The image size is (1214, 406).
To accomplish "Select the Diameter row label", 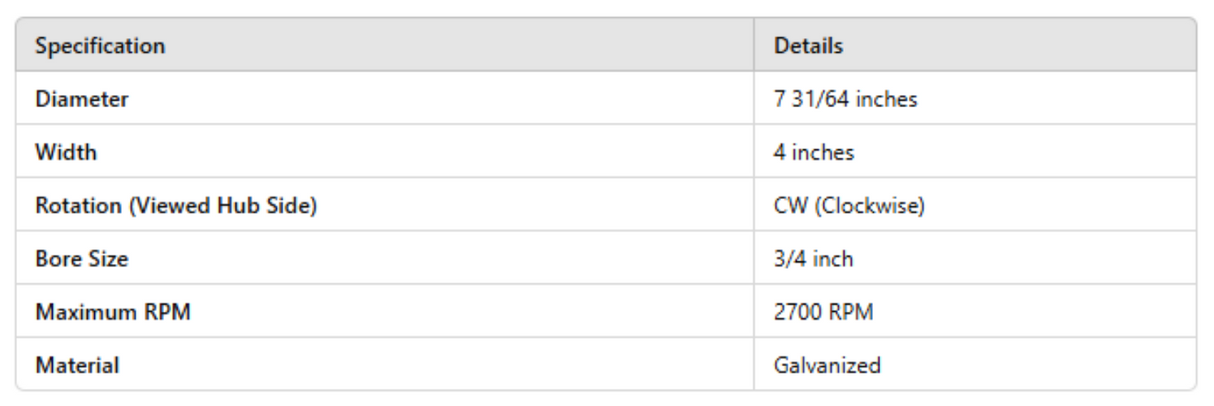I will [82, 99].
